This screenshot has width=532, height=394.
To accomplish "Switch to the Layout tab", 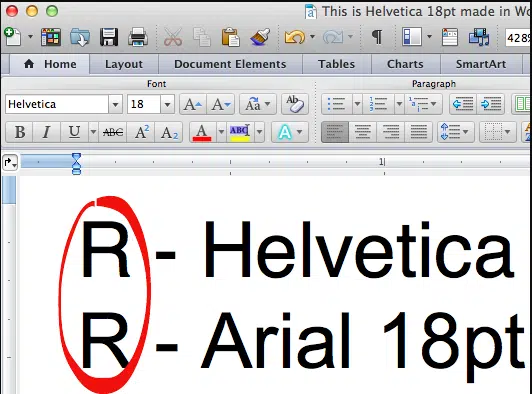I will tap(124, 64).
